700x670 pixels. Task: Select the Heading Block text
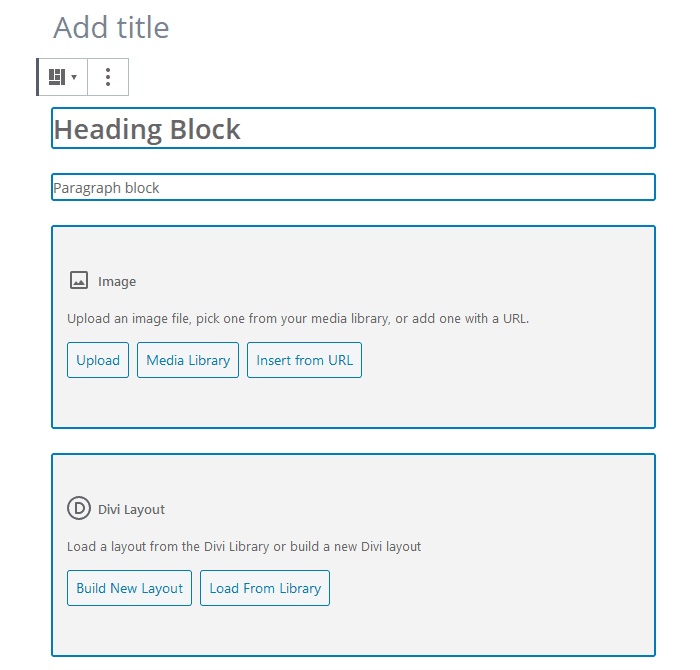pyautogui.click(x=147, y=129)
